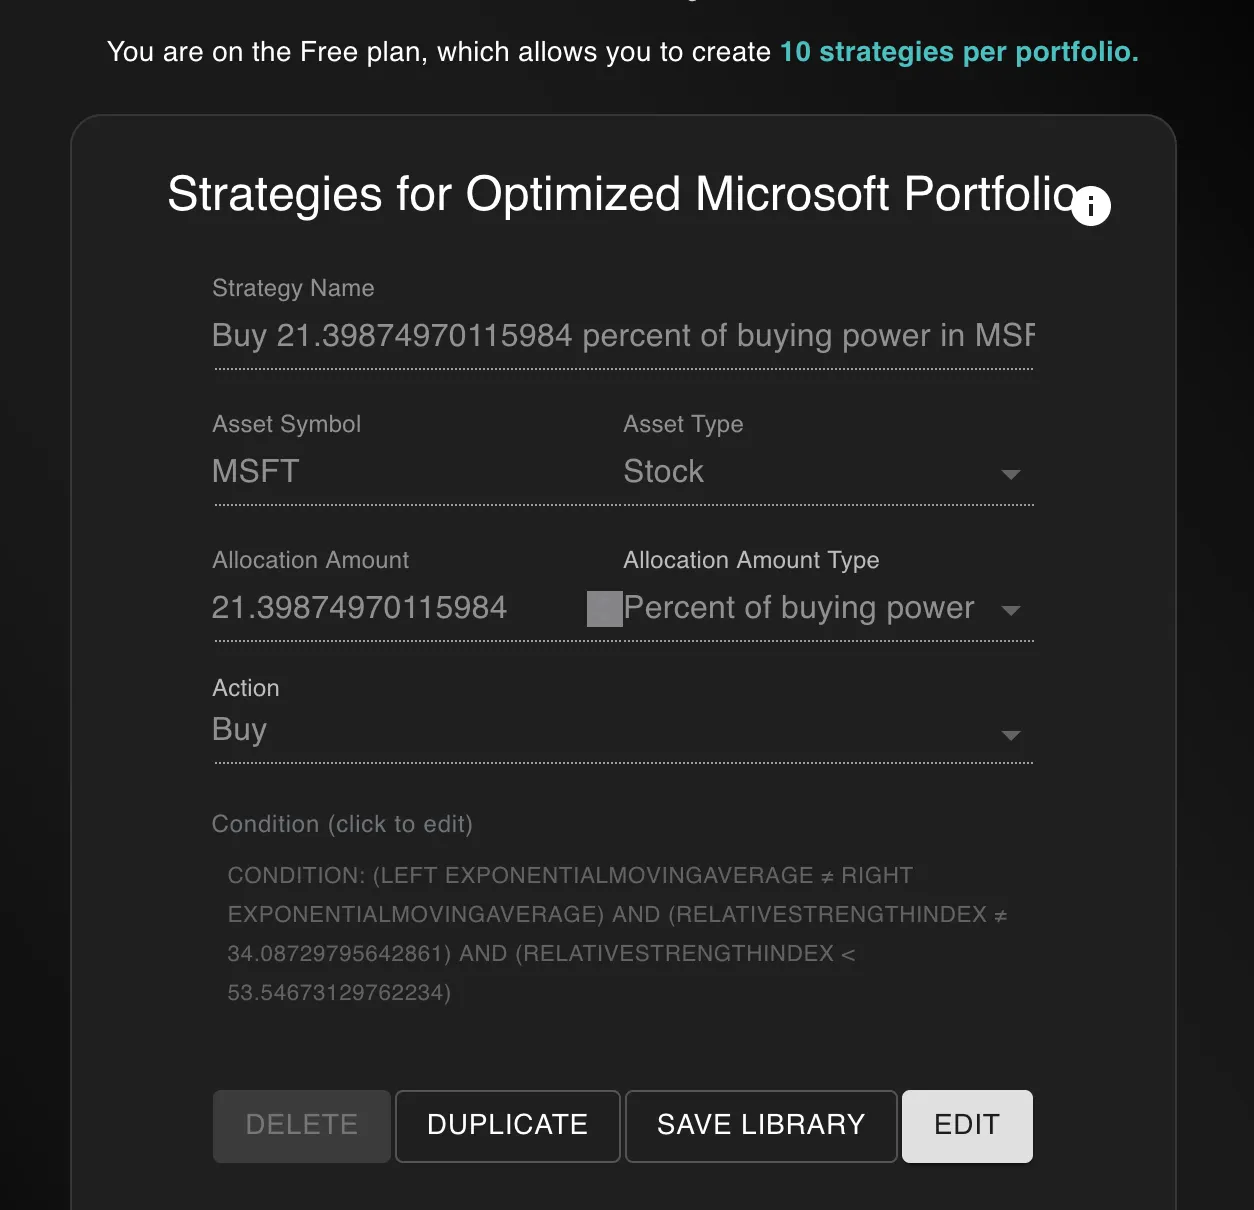Screen dimensions: 1254x1210
Task: Click the Asset Type dropdown arrow
Action: (1011, 474)
